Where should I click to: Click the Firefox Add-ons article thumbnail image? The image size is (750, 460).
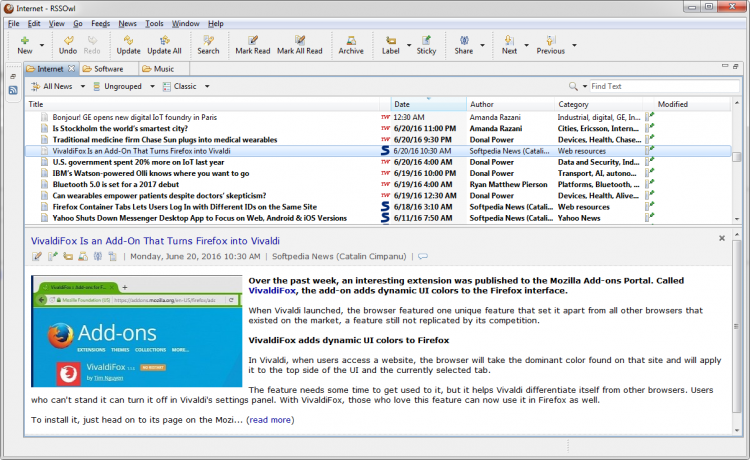click(x=137, y=331)
